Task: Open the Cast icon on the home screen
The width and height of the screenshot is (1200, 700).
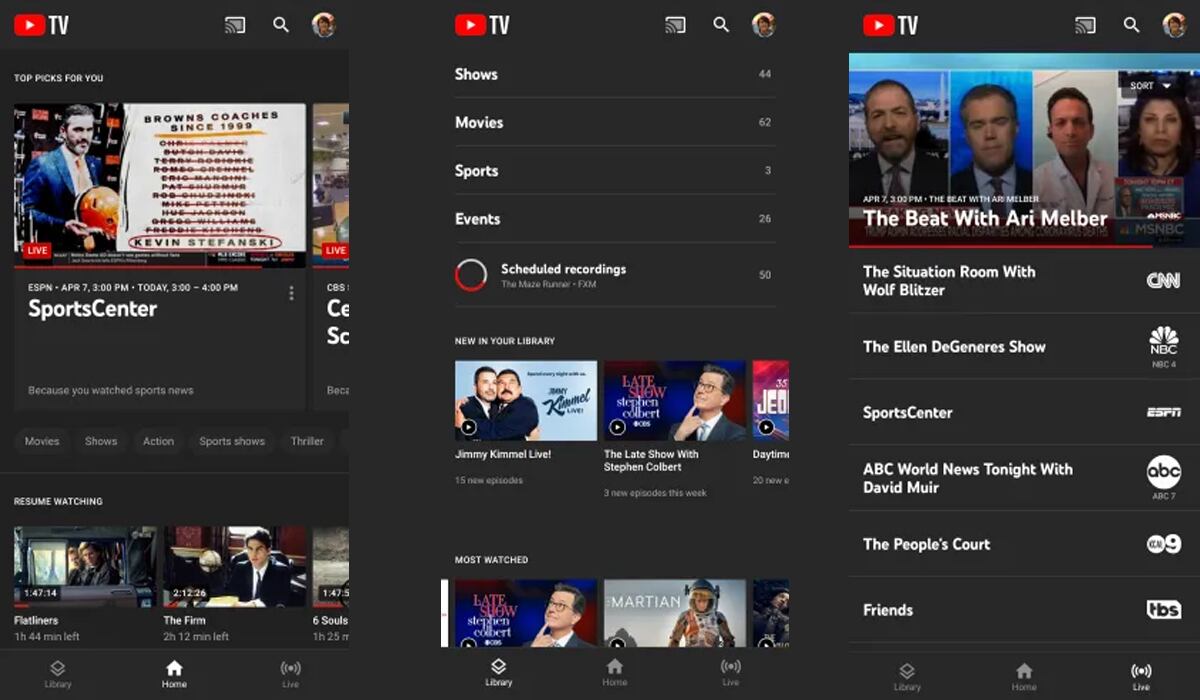Action: pos(236,24)
